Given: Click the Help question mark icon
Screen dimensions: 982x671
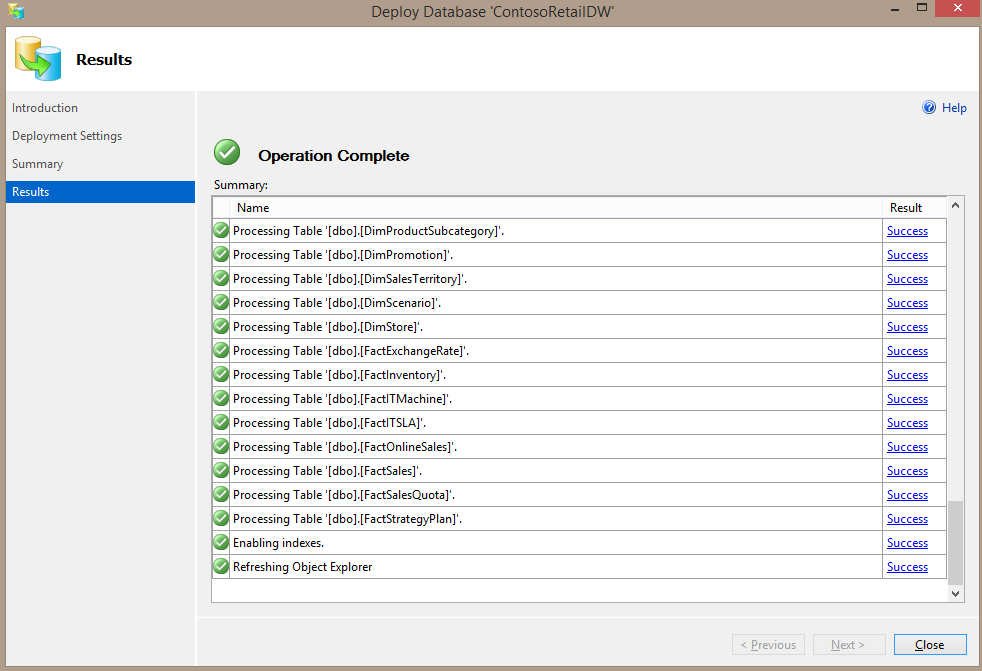Looking at the screenshot, I should 929,108.
